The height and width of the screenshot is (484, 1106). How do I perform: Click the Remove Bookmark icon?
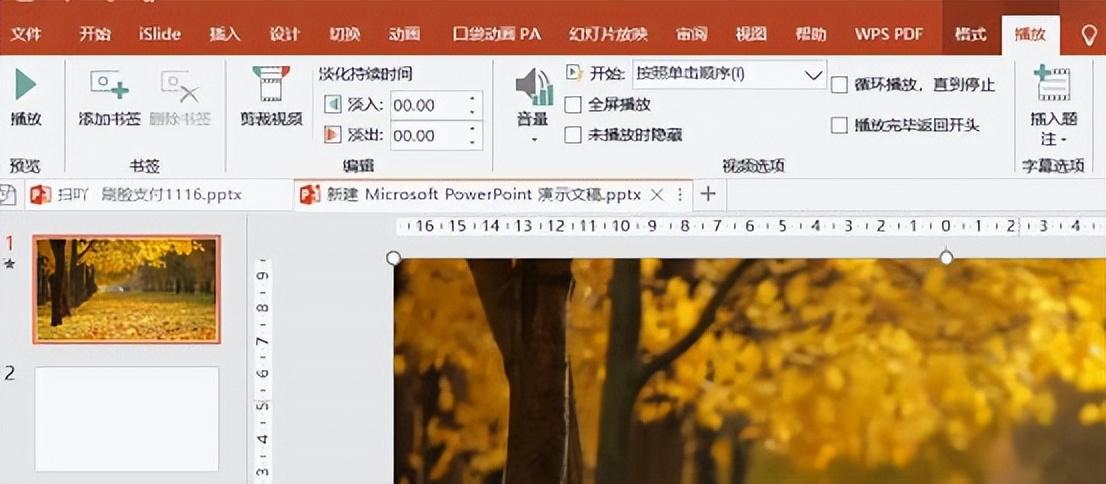[180, 86]
